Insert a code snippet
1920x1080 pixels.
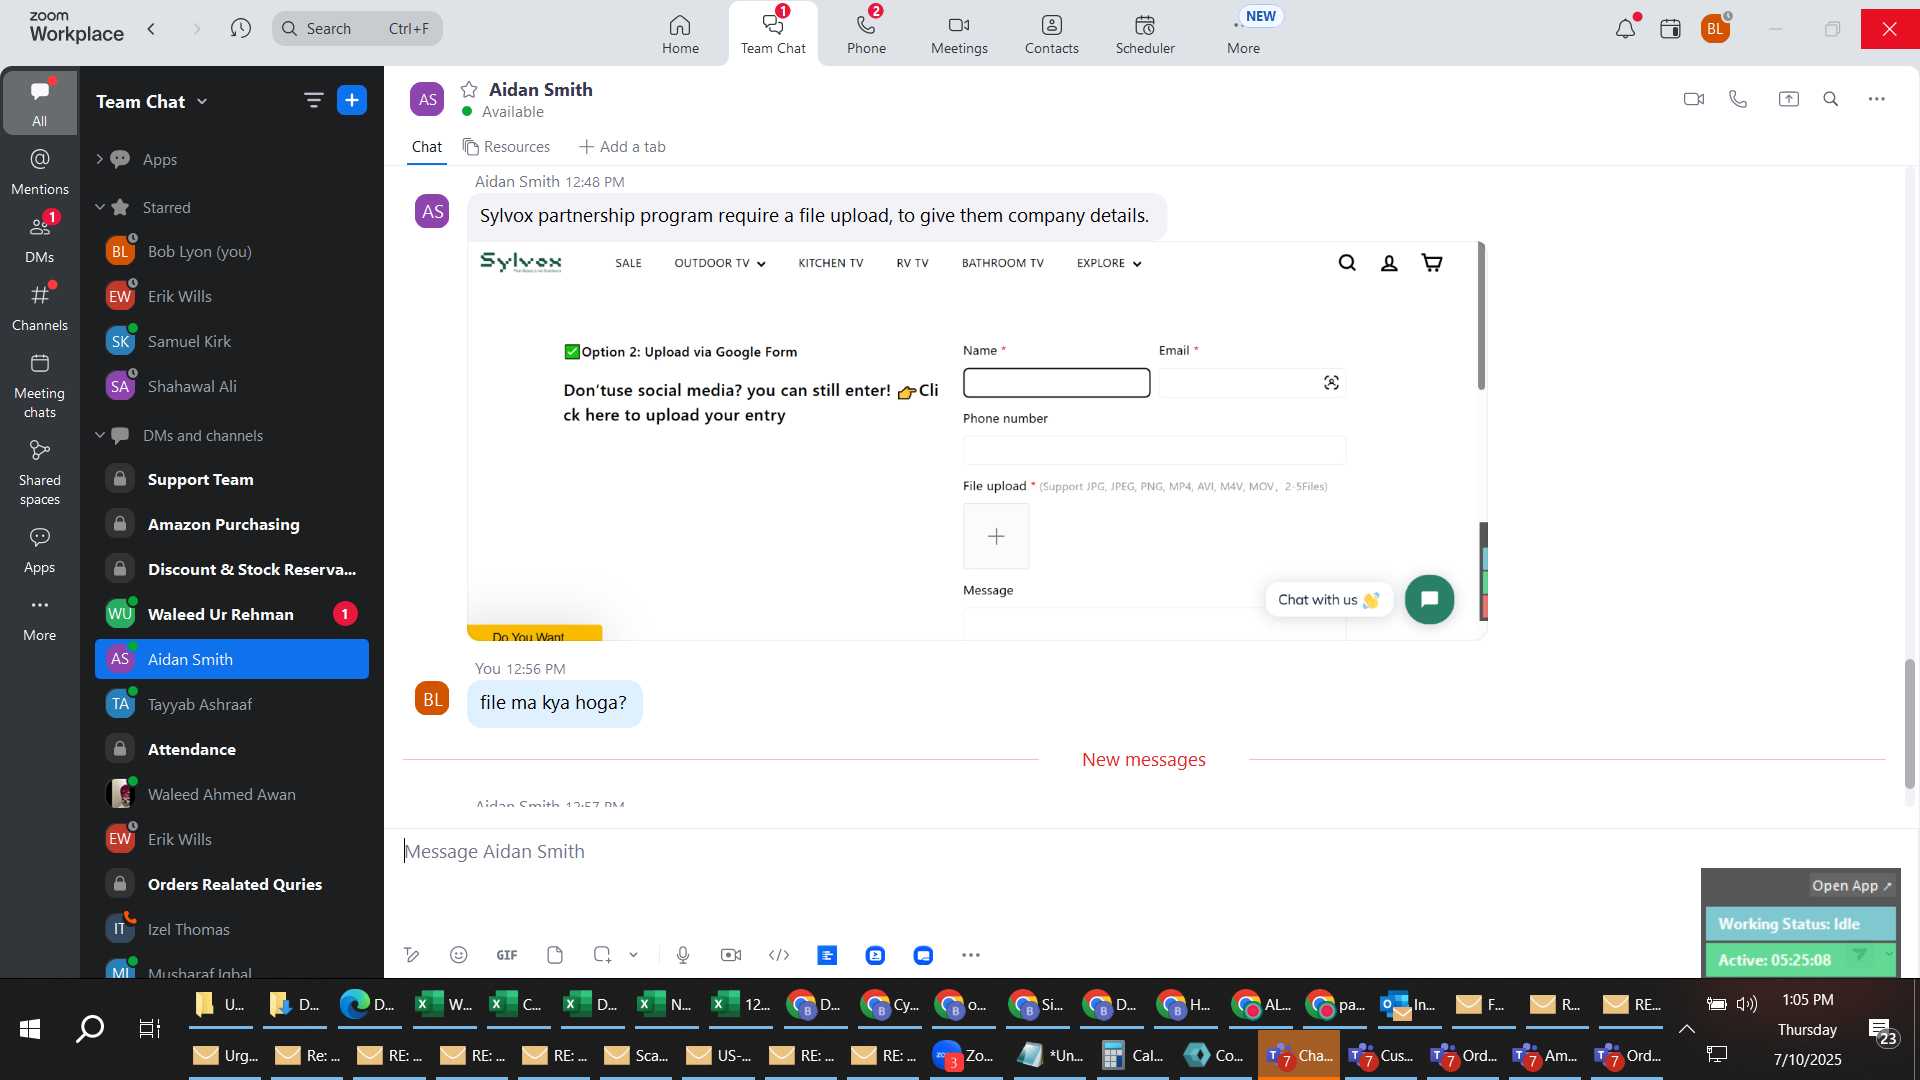point(779,955)
